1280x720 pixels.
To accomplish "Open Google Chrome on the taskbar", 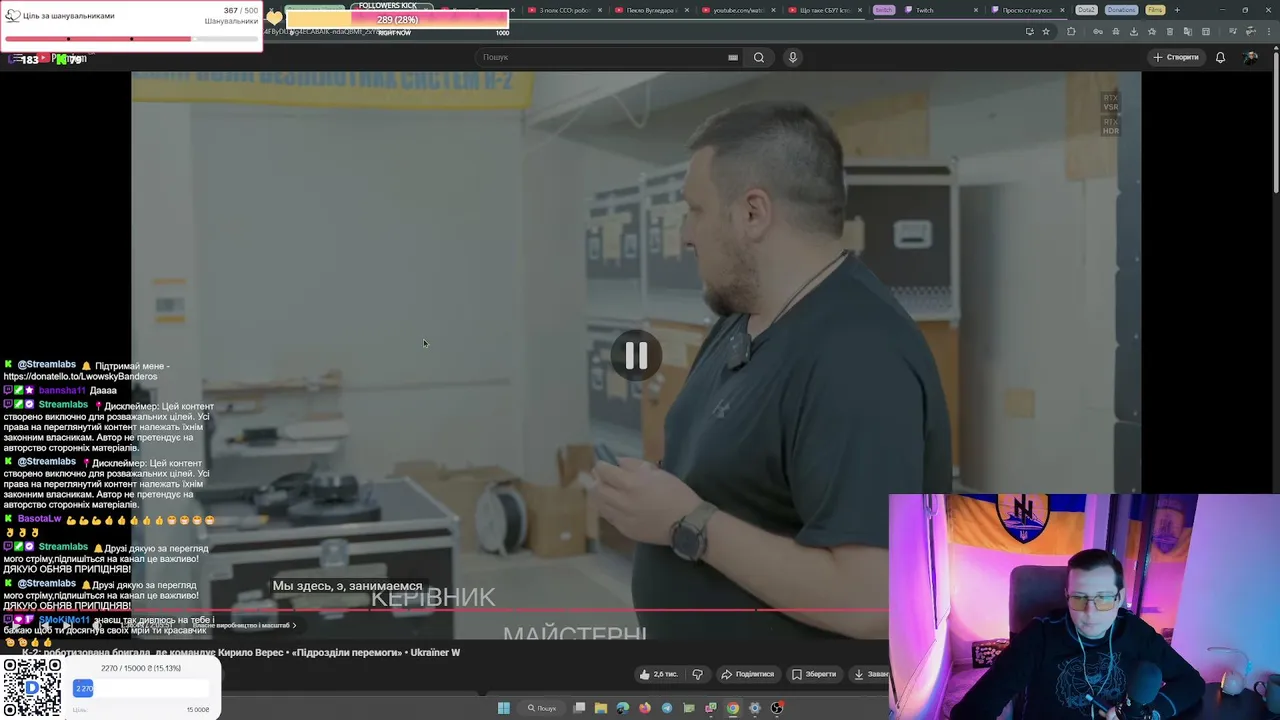I will [x=733, y=708].
